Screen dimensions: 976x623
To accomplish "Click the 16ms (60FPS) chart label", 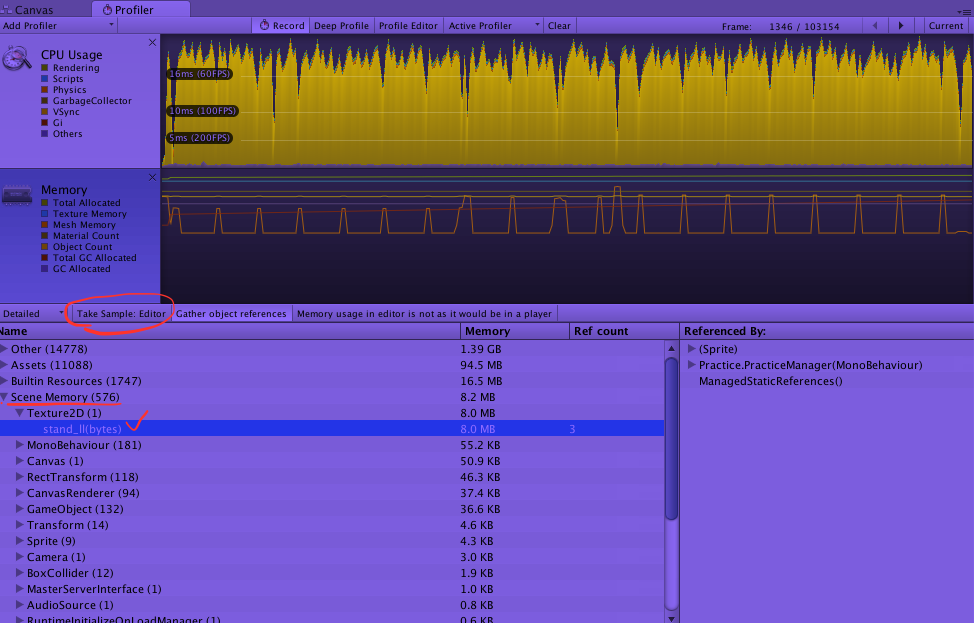I will tap(200, 73).
